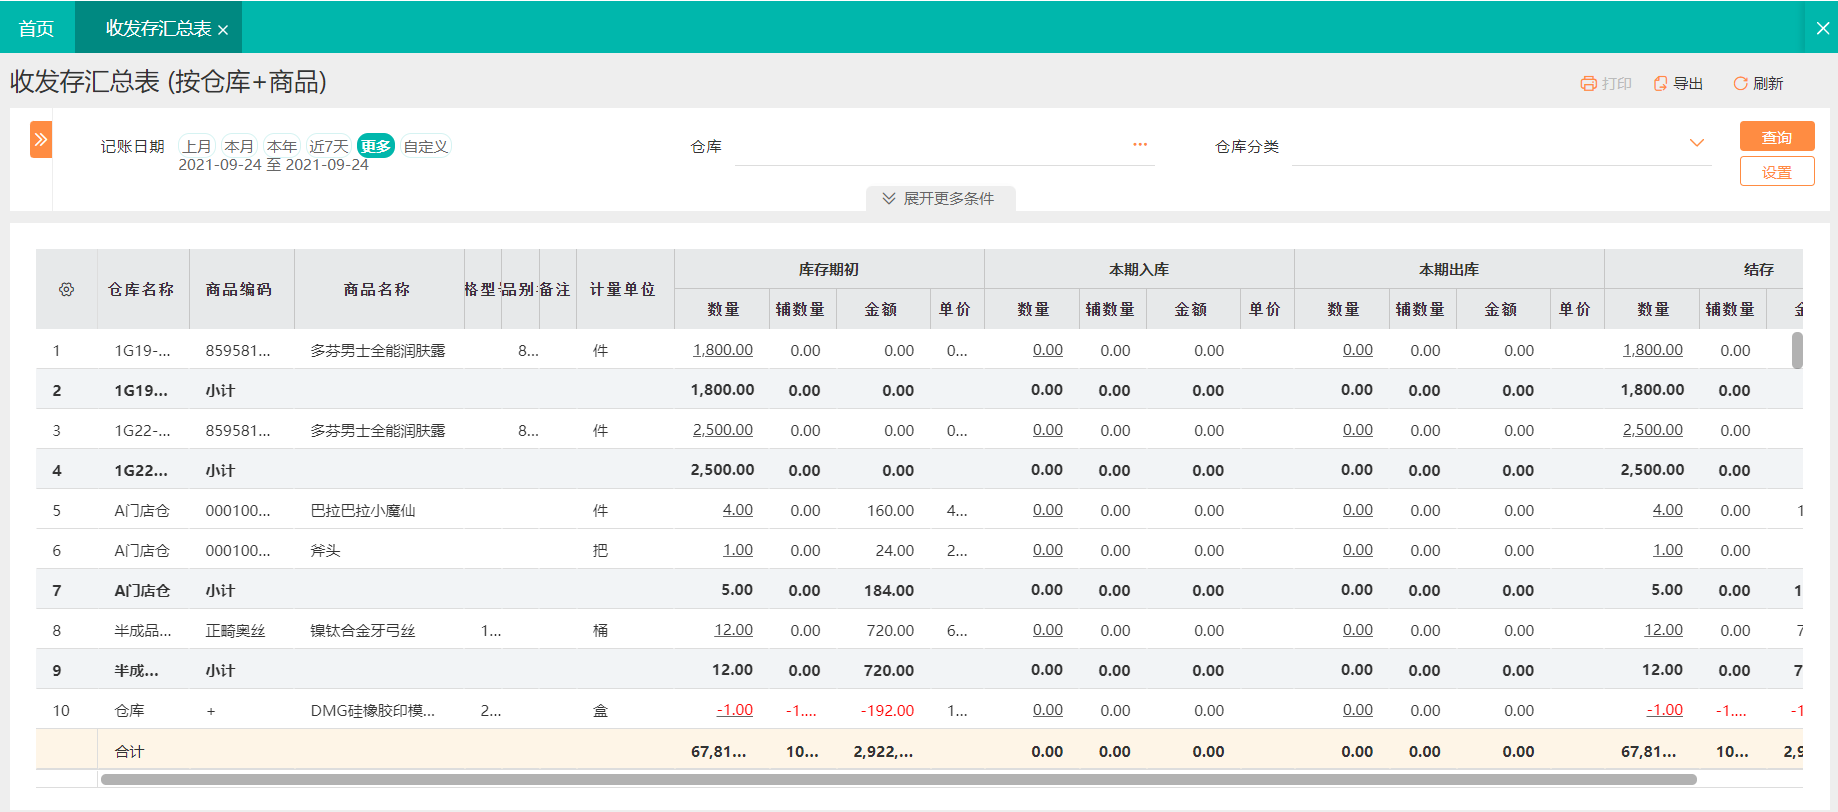Viewport: 1838px width, 812px height.
Task: Expand more conditions via 展开更多条件
Action: (x=940, y=199)
